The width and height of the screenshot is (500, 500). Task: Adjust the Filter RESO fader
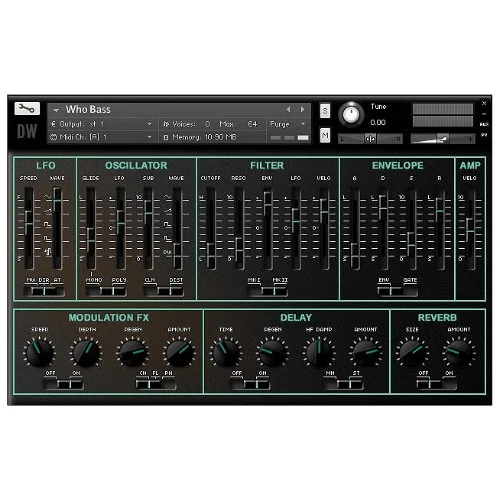pyautogui.click(x=239, y=250)
